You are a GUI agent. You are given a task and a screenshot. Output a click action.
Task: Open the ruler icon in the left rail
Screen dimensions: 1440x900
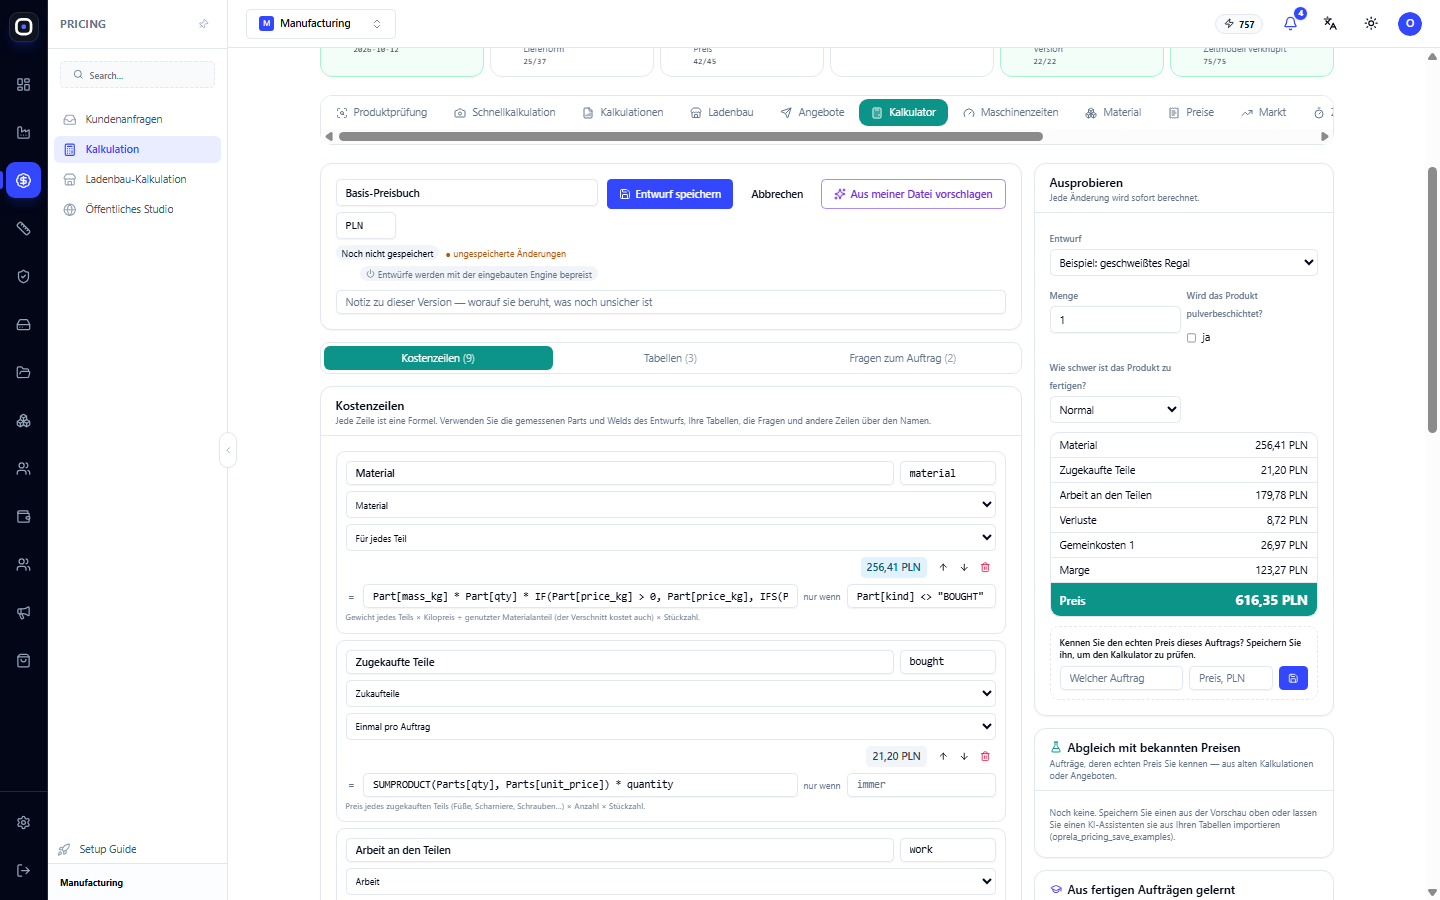[x=24, y=229]
